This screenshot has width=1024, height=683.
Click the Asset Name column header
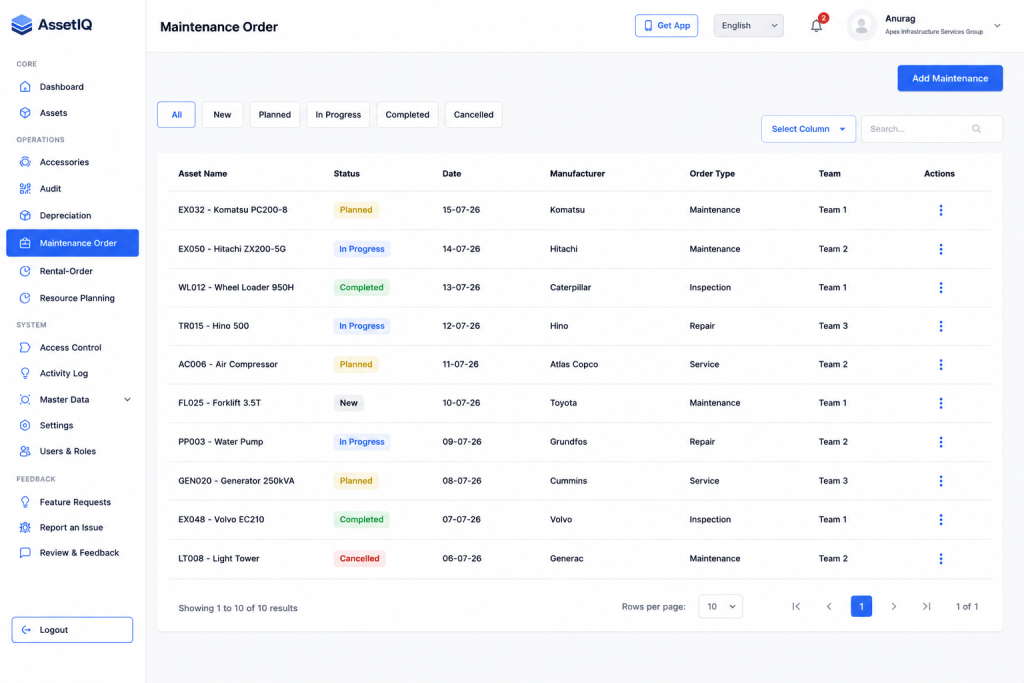(x=202, y=174)
